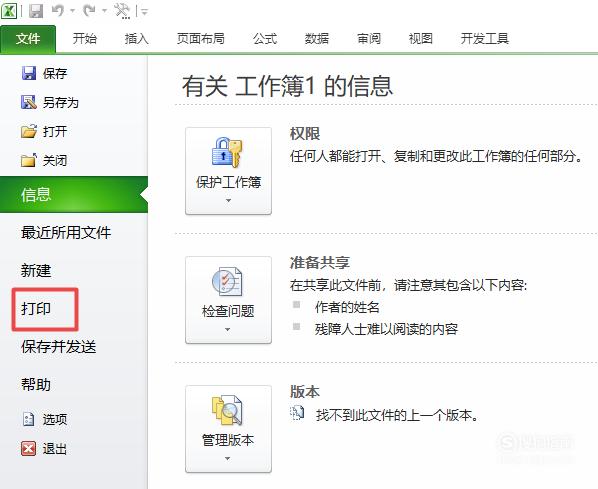The image size is (598, 489).
Task: Click the 选项 label in sidebar
Action: pos(55,420)
